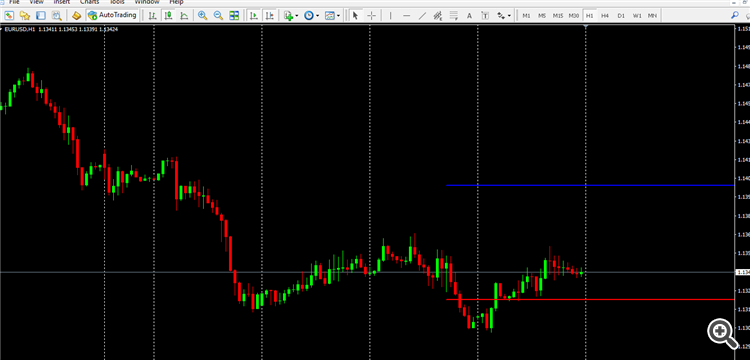Select the active H1 timeframe
Screen dimensions: 750x360
(x=590, y=16)
